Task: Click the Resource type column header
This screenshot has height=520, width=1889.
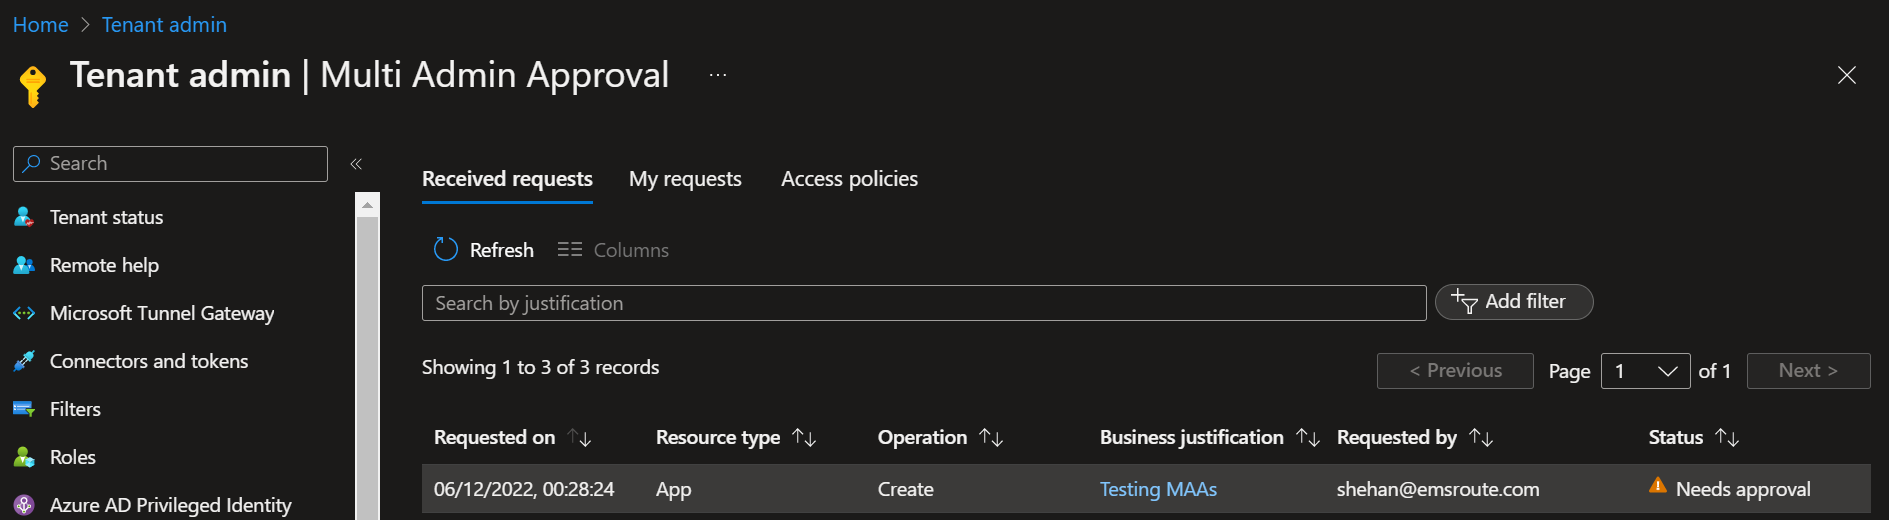Action: coord(718,437)
